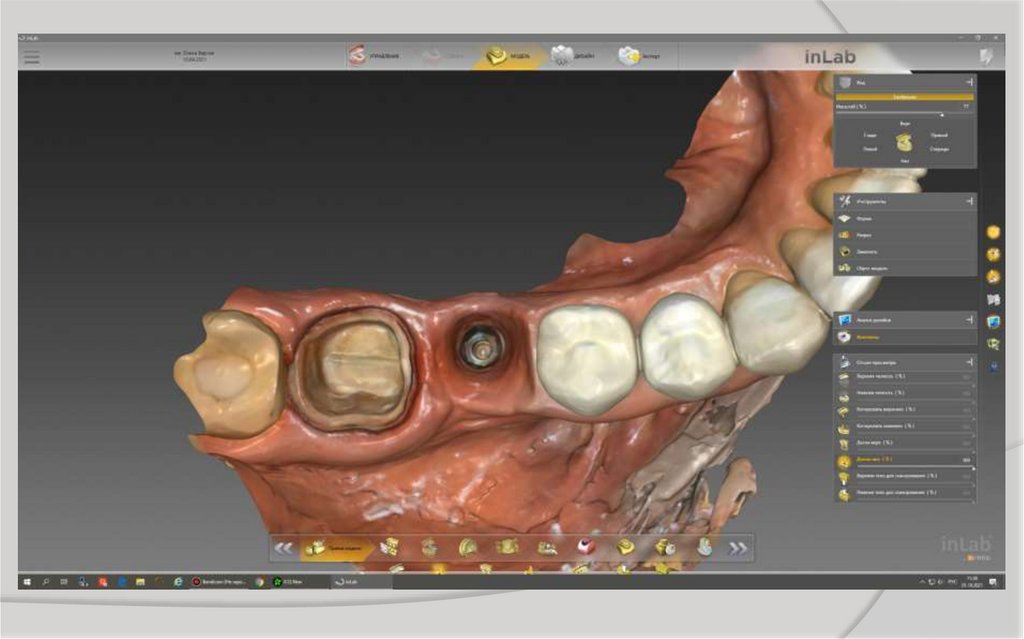Switch to the Administration phase tab
Screen dimensions: 1024x639
pos(373,56)
